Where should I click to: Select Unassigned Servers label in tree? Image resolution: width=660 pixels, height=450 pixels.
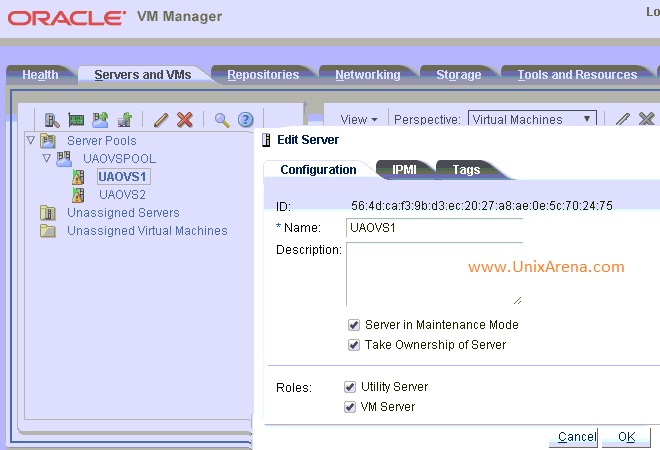click(123, 213)
